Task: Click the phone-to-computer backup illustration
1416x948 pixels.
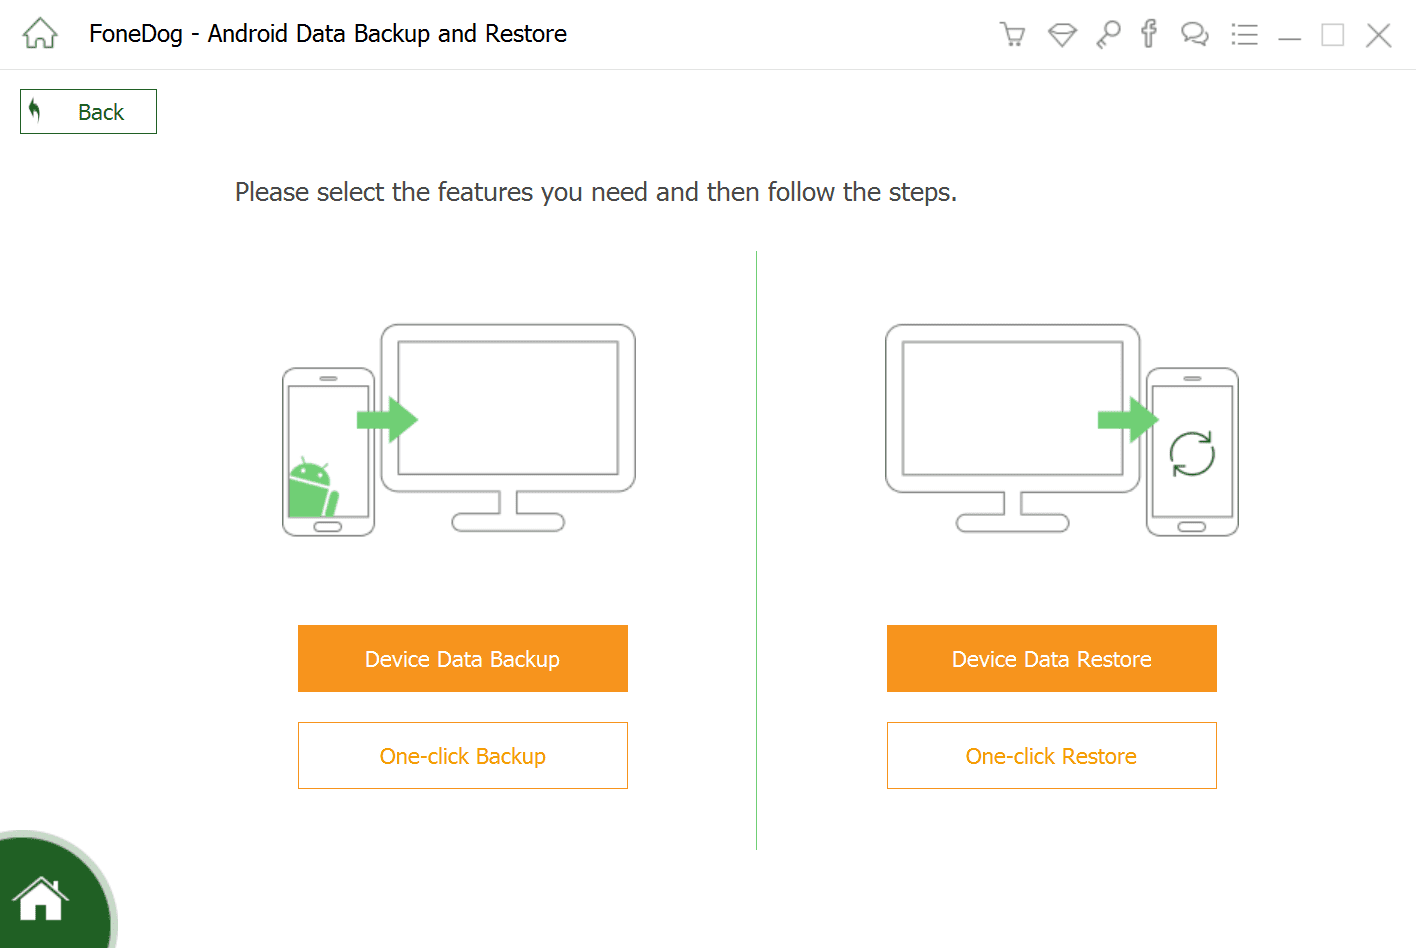Action: coord(459,430)
